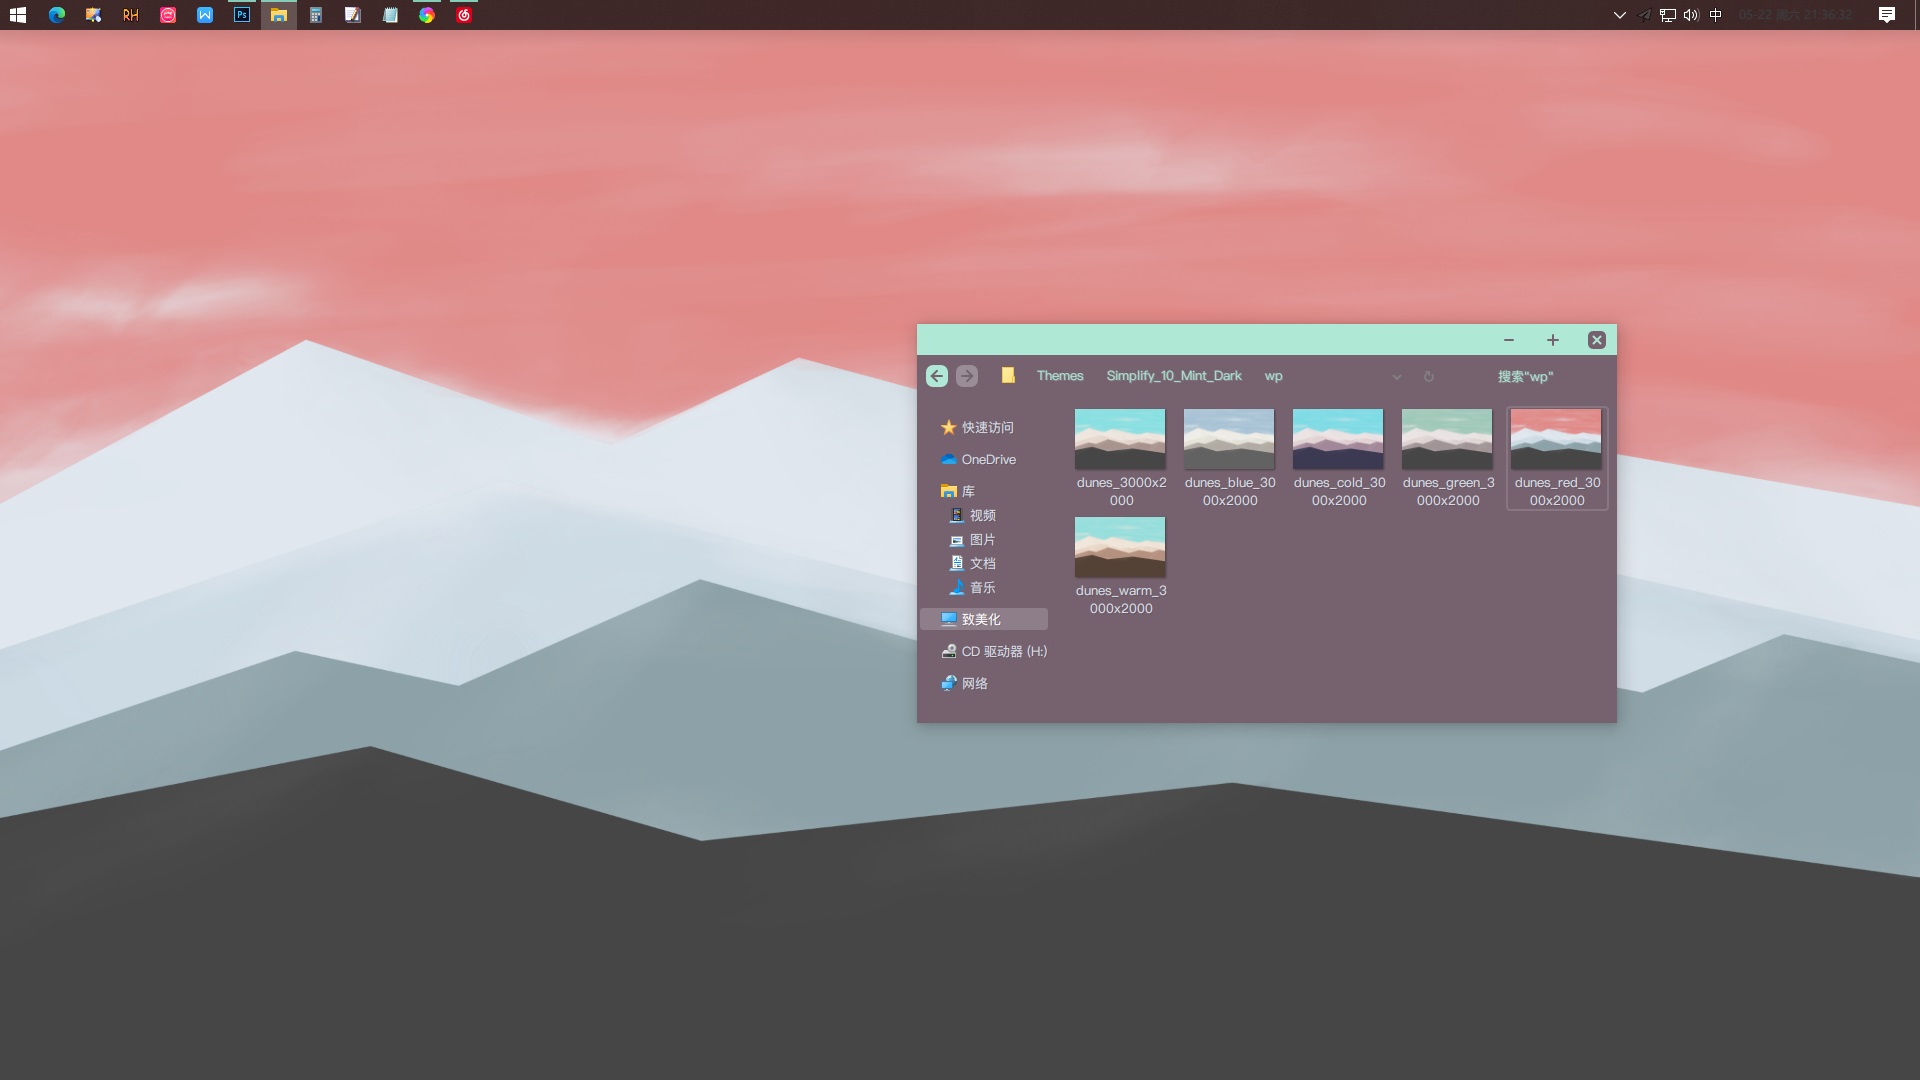The height and width of the screenshot is (1080, 1920).
Task: Click the wp path segment
Action: click(1273, 376)
